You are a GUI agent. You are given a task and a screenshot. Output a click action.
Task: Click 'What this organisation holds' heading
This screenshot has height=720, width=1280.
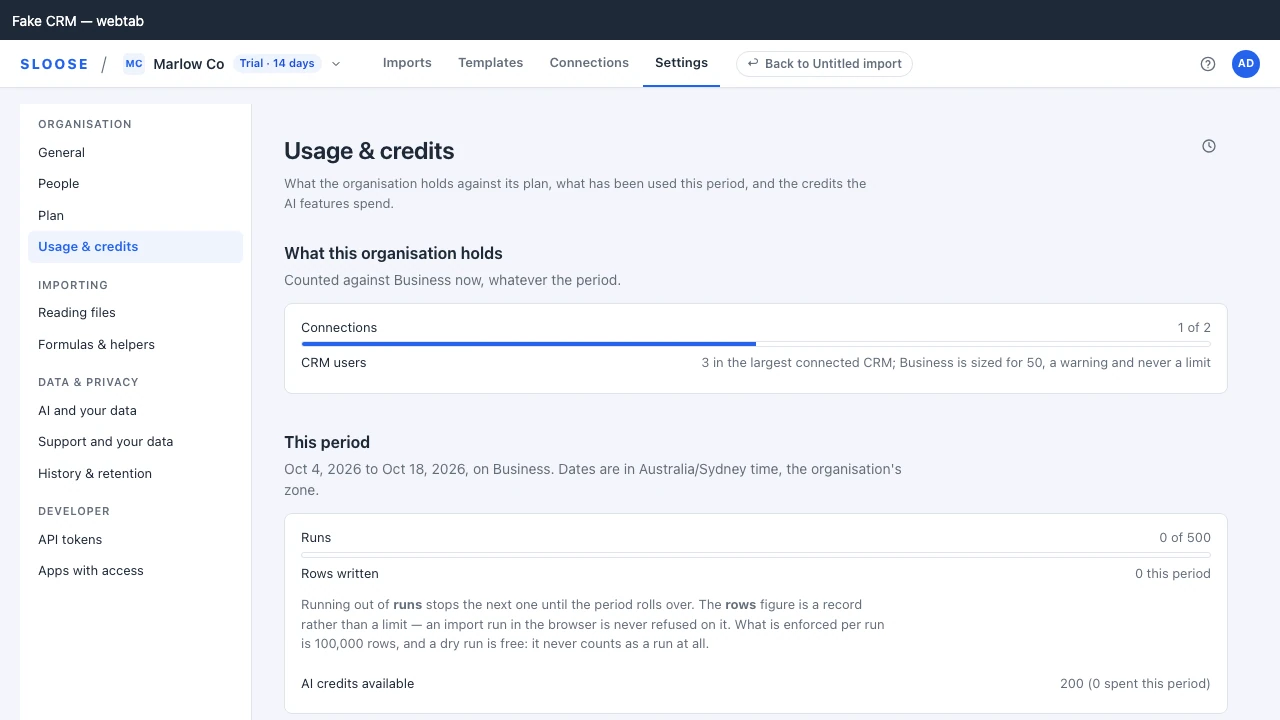[393, 253]
